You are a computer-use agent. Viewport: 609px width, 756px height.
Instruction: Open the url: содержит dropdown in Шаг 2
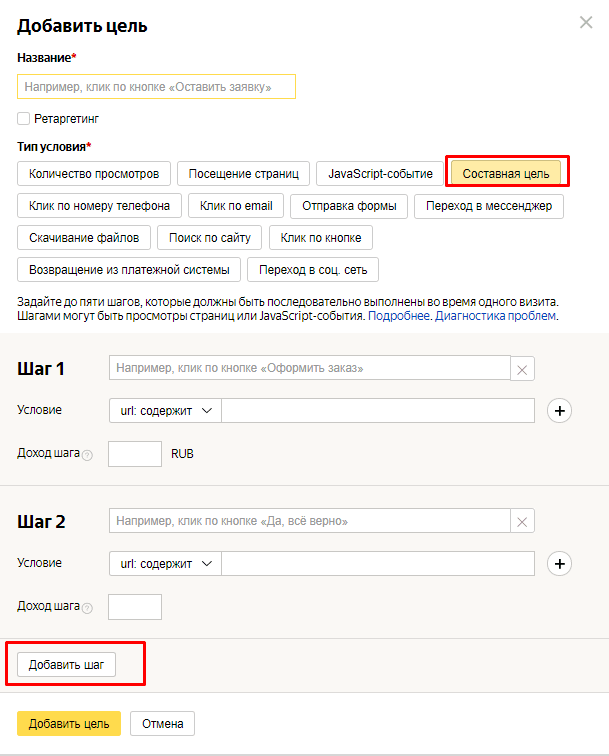coord(165,564)
